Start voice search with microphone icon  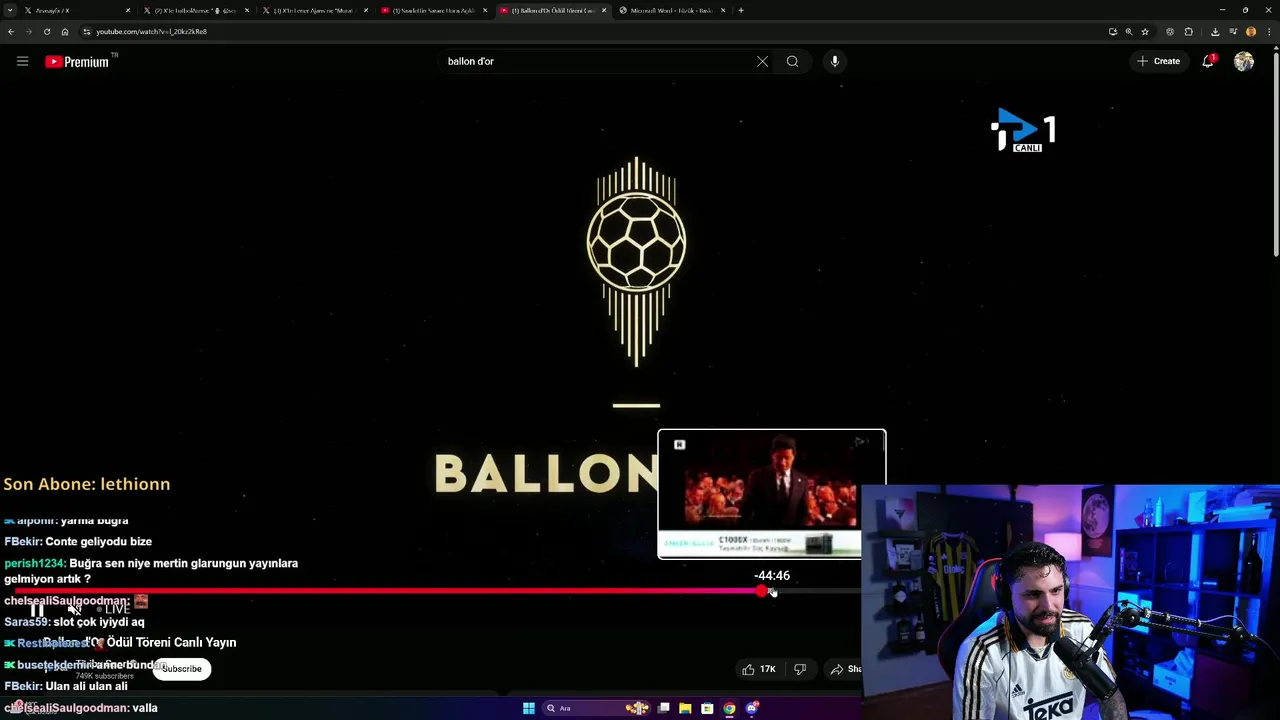[834, 61]
